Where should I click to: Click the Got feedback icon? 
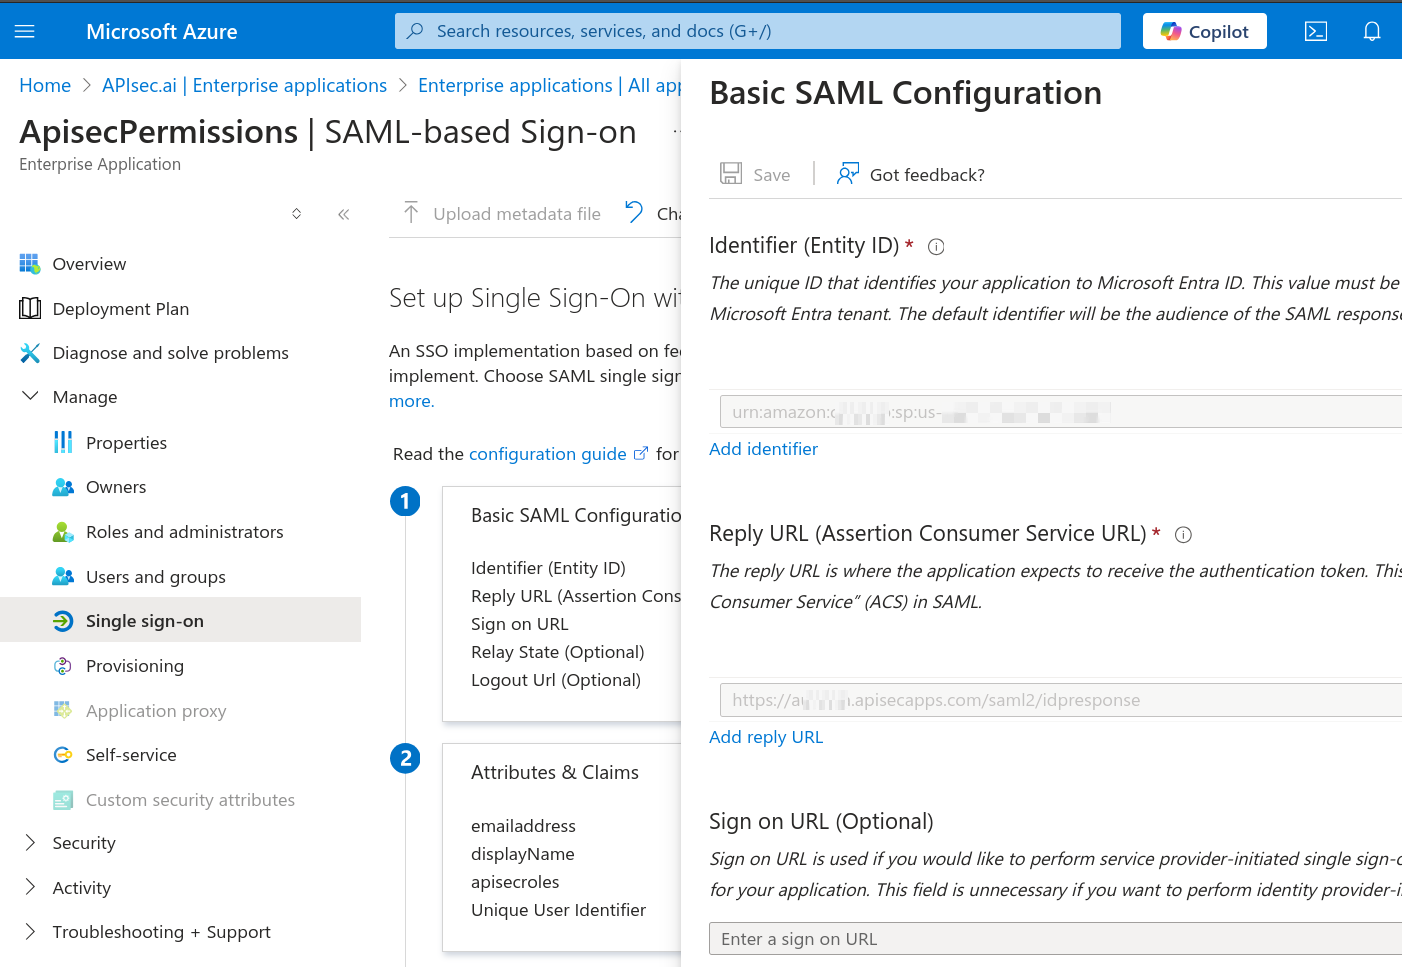848,174
